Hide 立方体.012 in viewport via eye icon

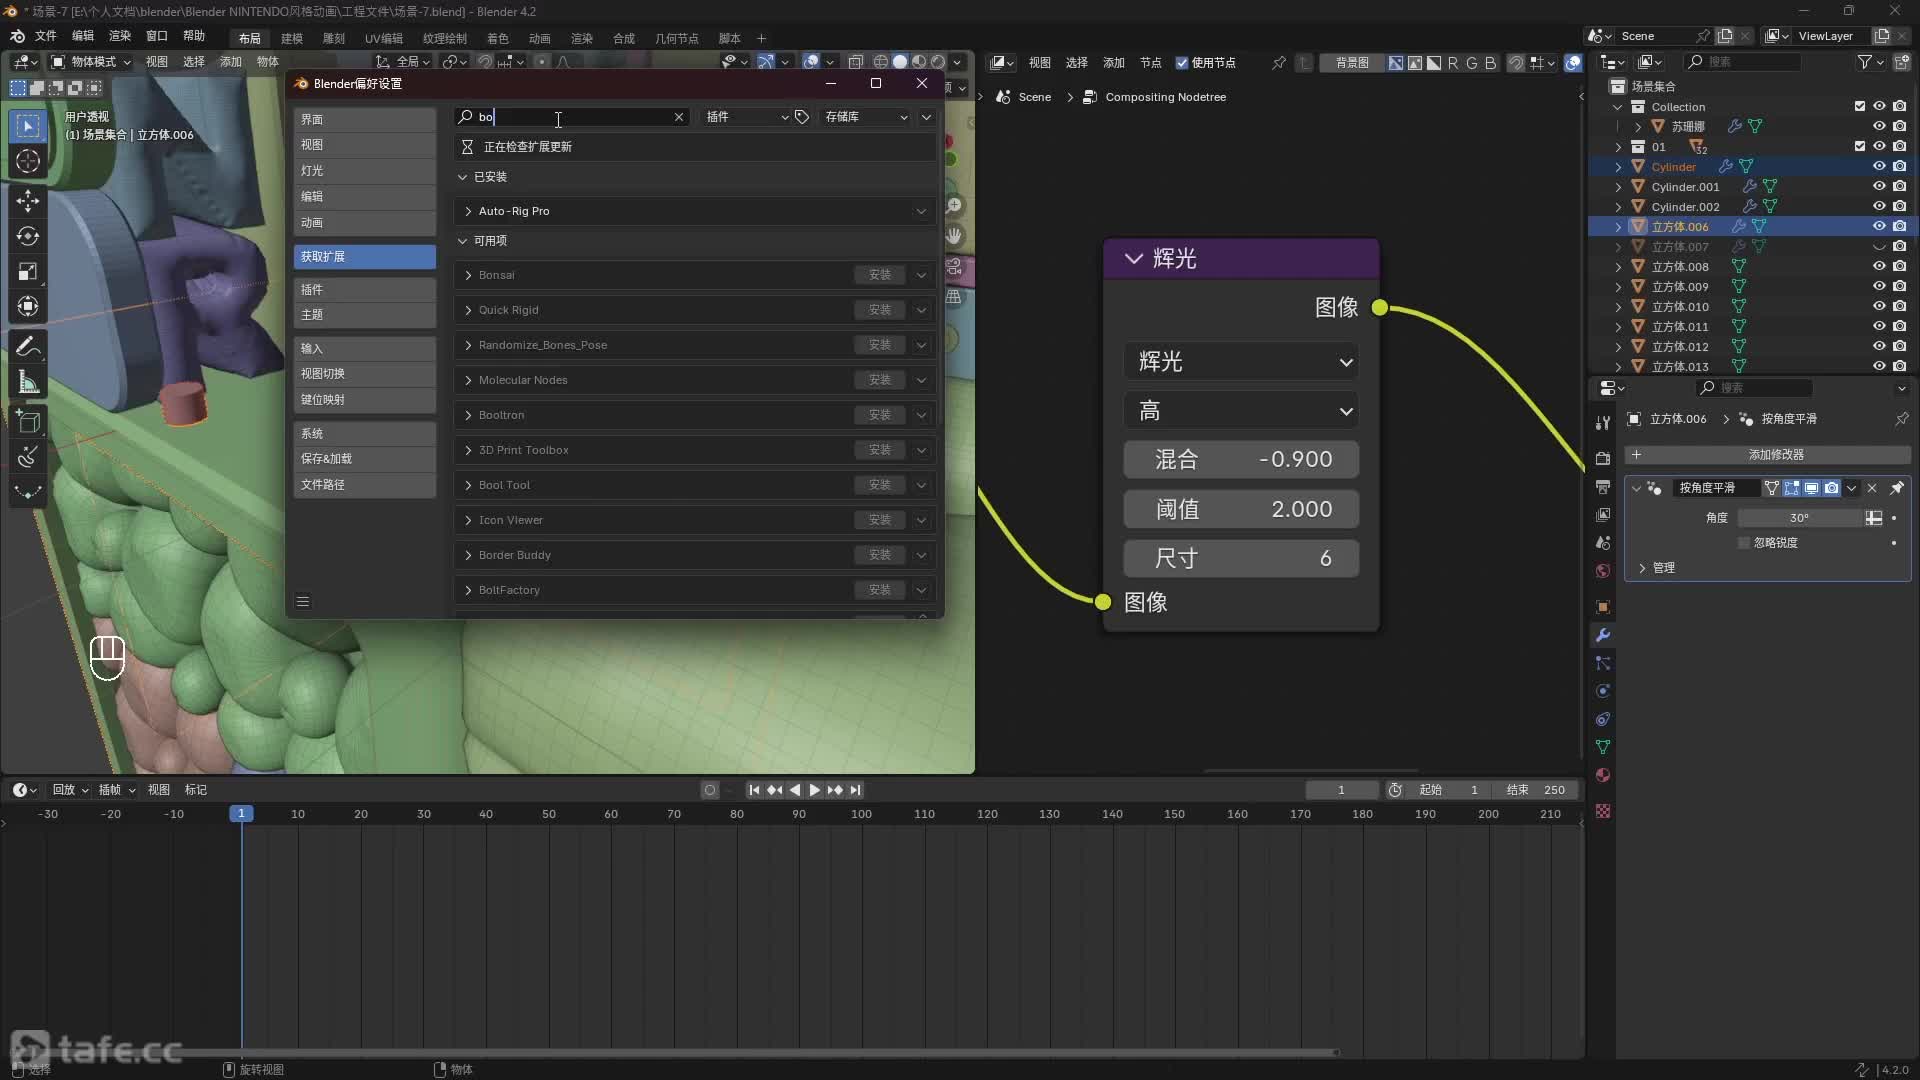point(1879,347)
